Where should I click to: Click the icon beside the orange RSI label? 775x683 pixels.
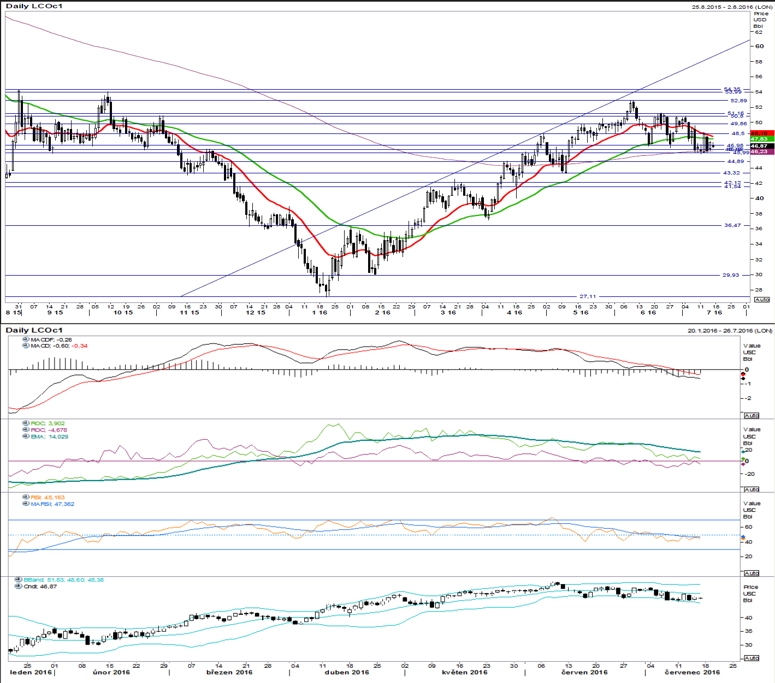[x=26, y=497]
